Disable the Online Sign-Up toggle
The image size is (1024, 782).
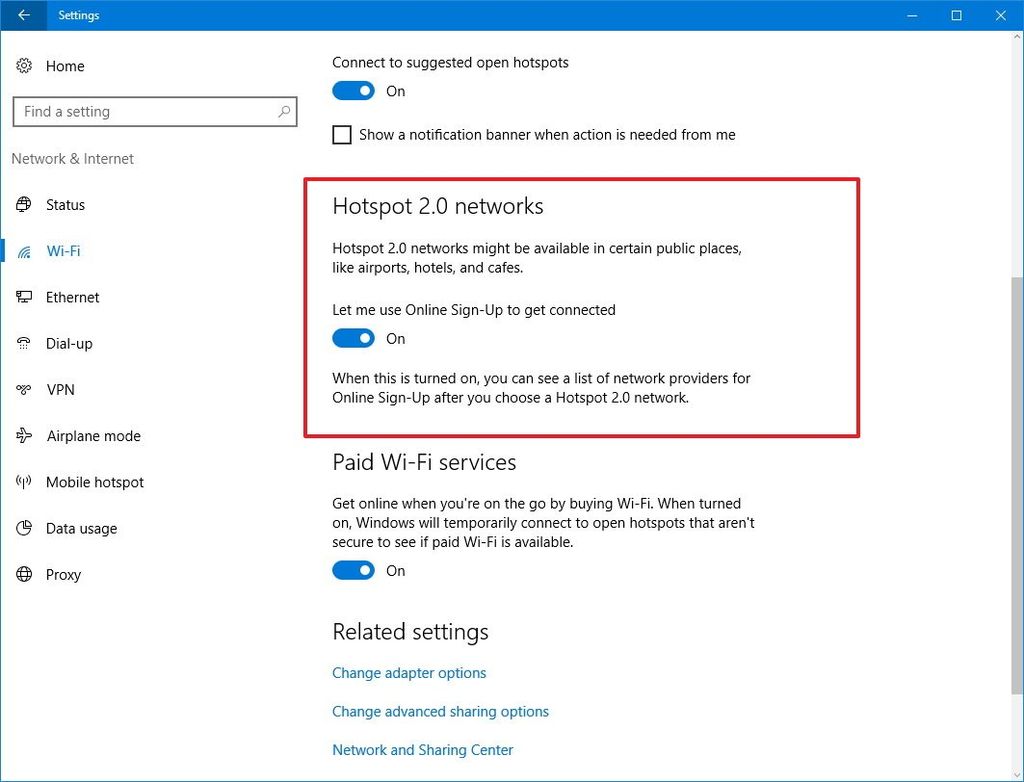pyautogui.click(x=353, y=338)
